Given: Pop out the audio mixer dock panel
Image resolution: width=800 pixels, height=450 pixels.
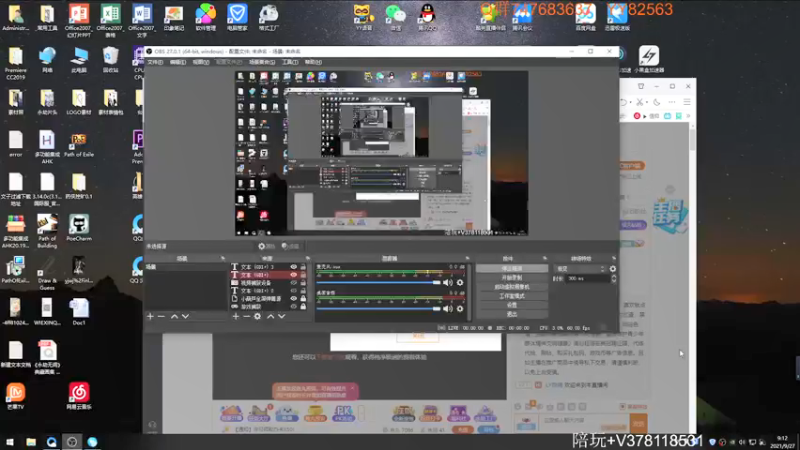Looking at the screenshot, I should click(467, 259).
